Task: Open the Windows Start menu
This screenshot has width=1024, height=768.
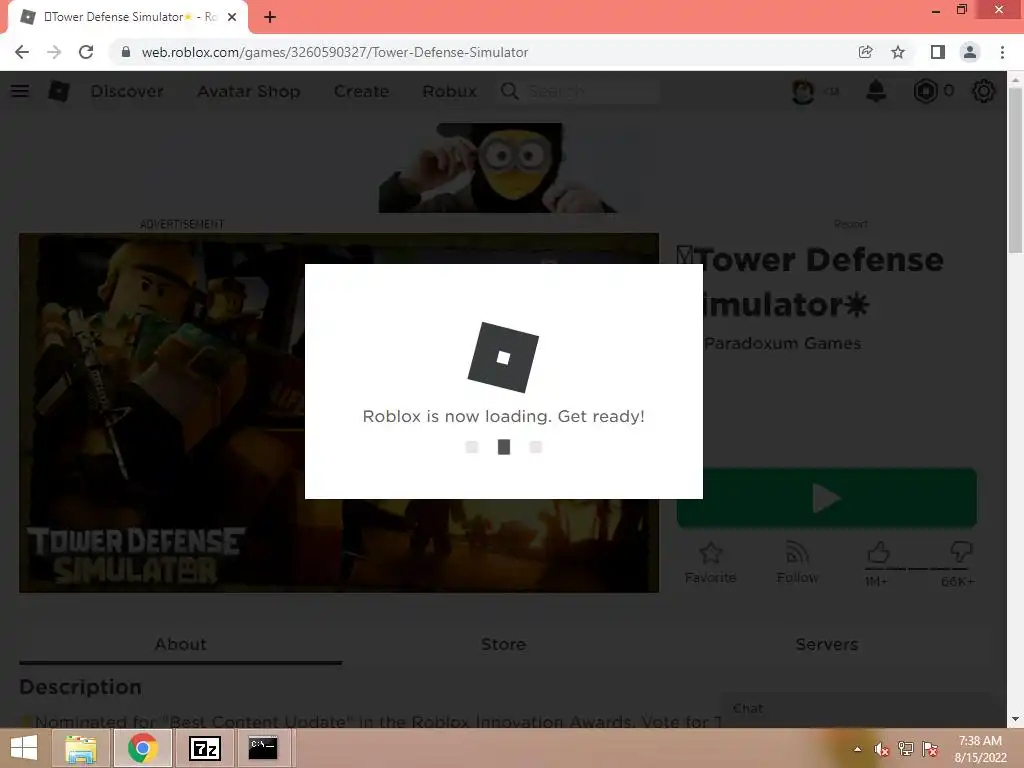Action: click(x=24, y=748)
